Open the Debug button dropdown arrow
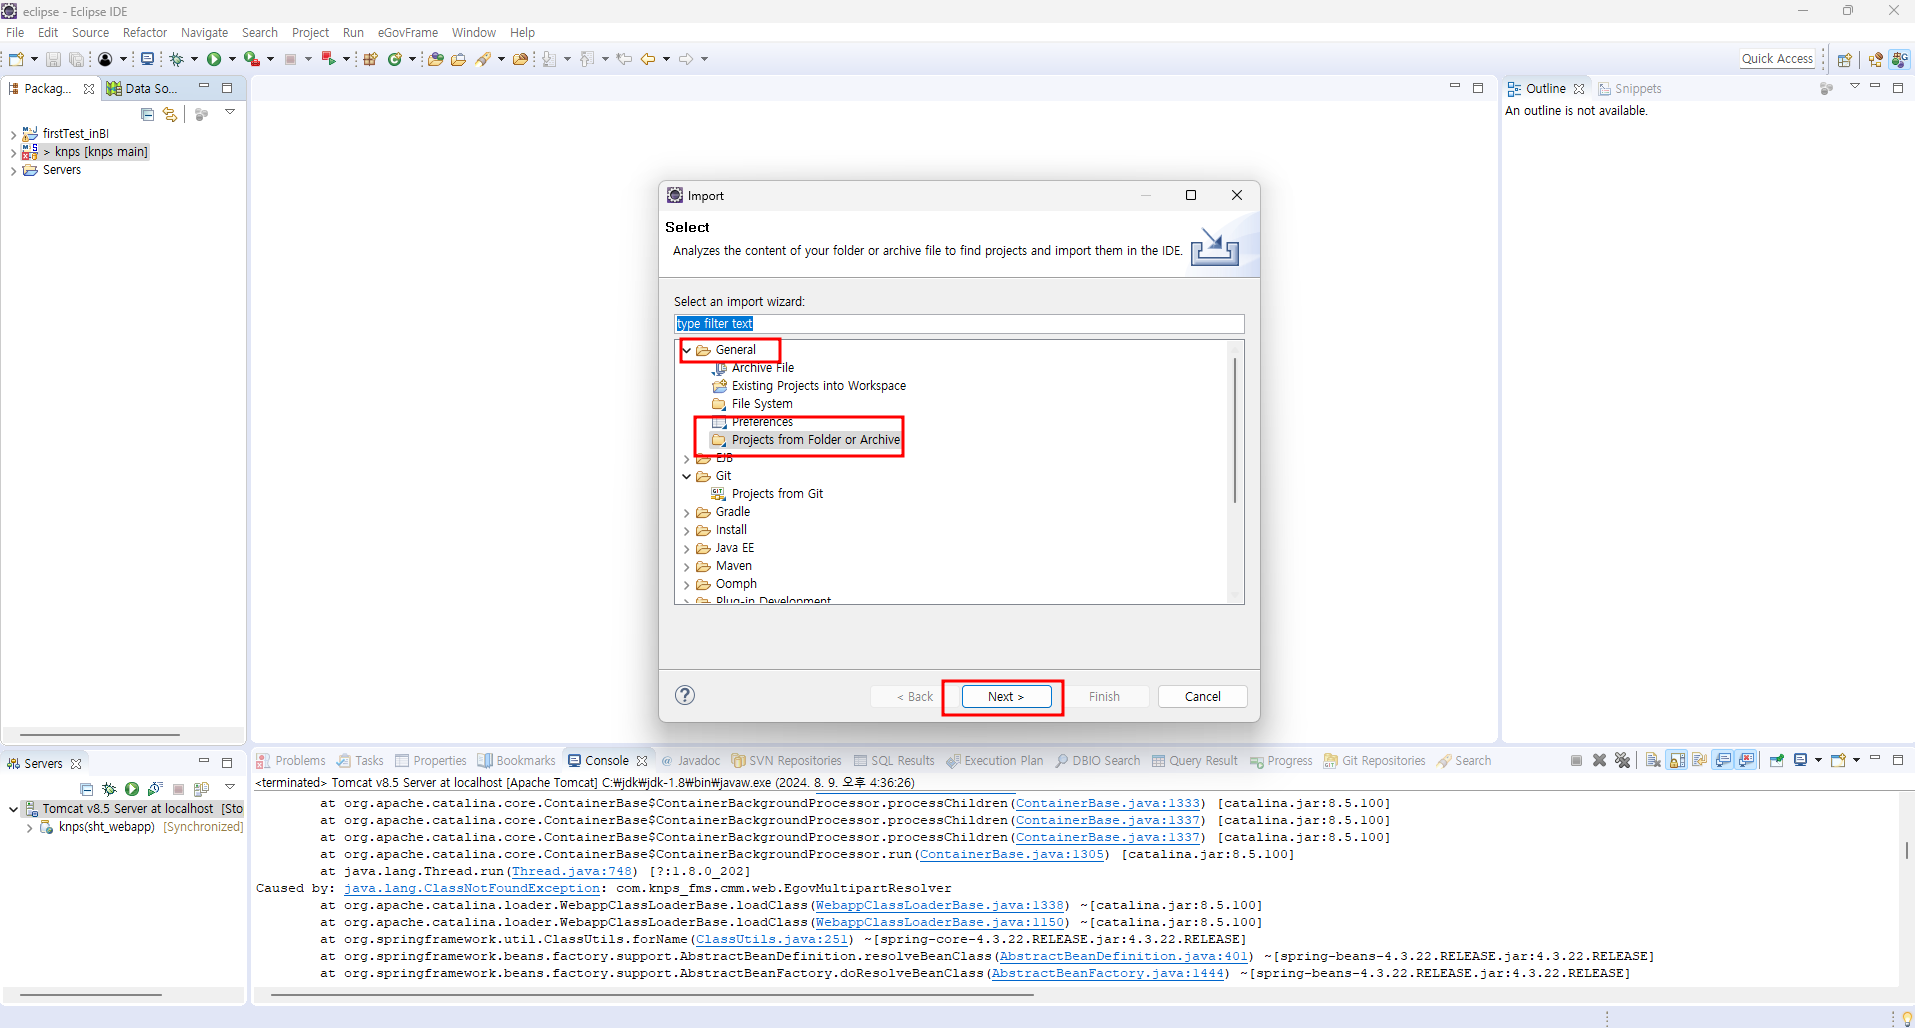The width and height of the screenshot is (1915, 1028). [194, 59]
